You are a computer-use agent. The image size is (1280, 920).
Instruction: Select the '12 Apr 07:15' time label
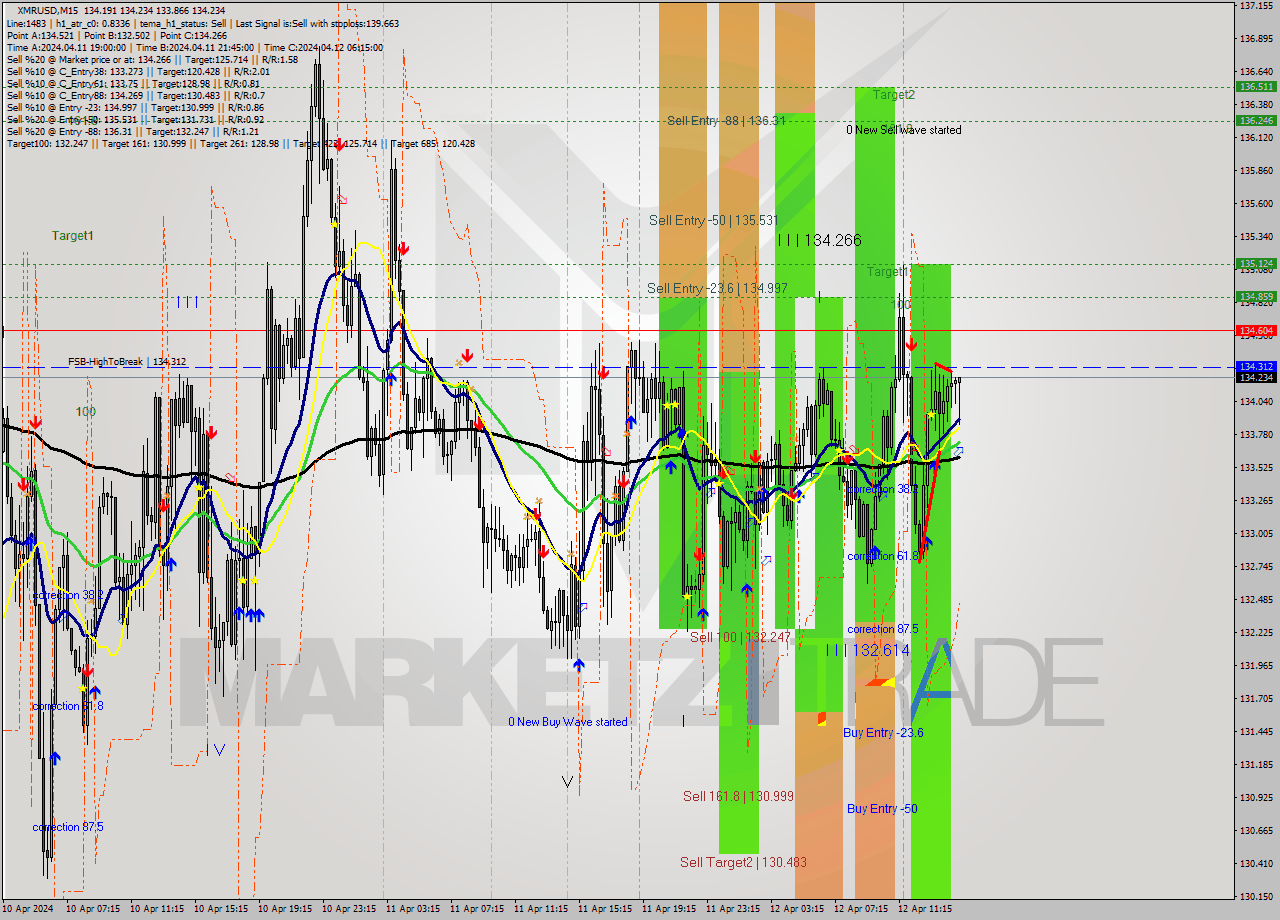tap(861, 909)
